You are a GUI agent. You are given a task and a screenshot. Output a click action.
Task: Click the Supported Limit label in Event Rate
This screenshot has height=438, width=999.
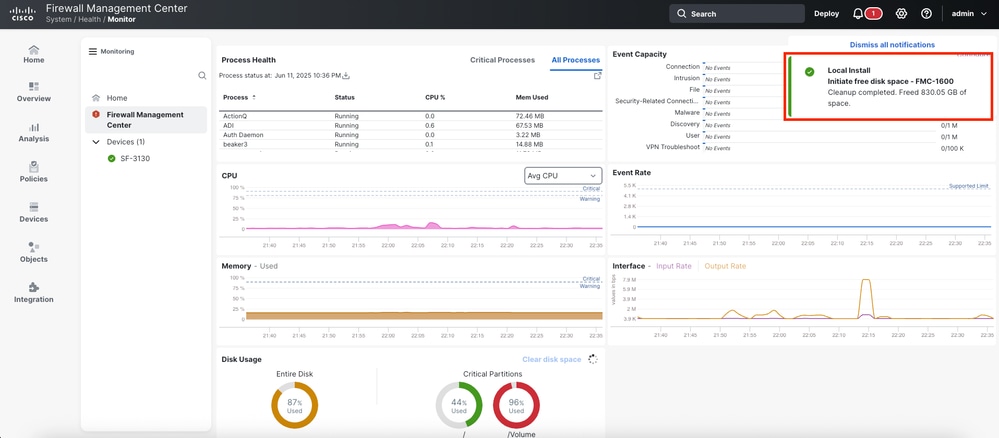point(968,186)
